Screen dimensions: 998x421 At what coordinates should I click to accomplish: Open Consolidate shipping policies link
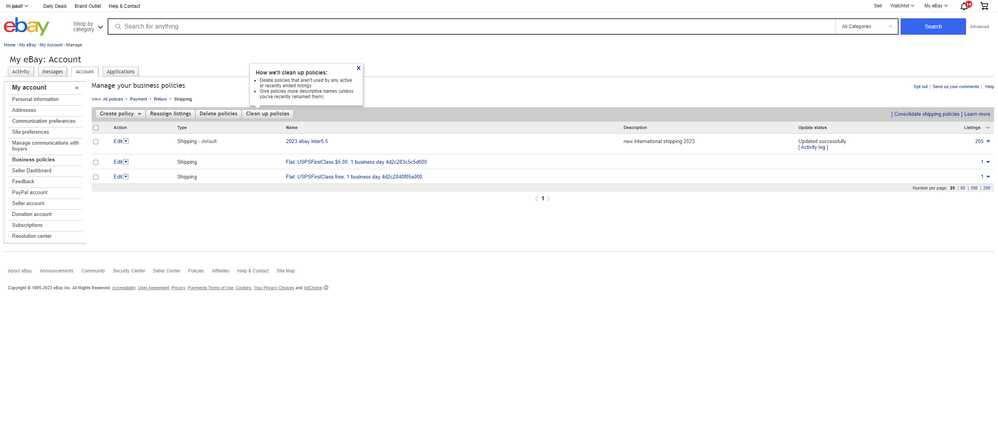click(927, 114)
